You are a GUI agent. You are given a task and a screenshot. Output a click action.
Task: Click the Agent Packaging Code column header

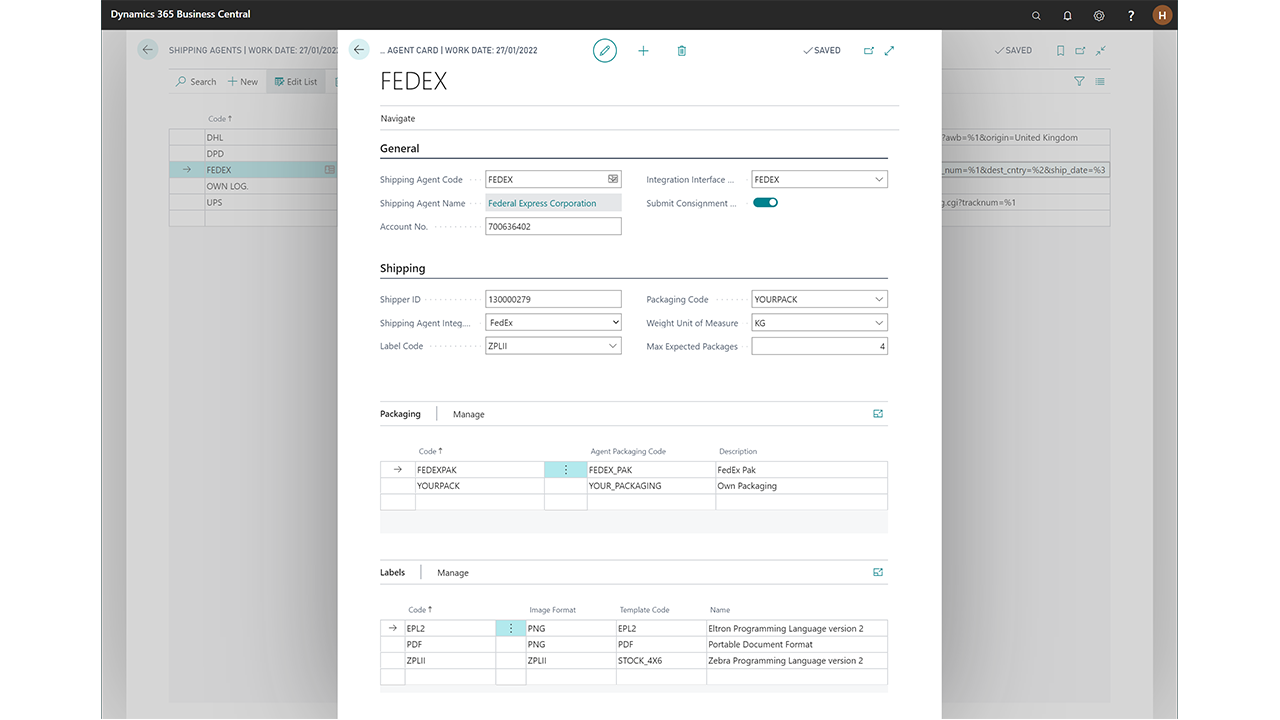628,451
